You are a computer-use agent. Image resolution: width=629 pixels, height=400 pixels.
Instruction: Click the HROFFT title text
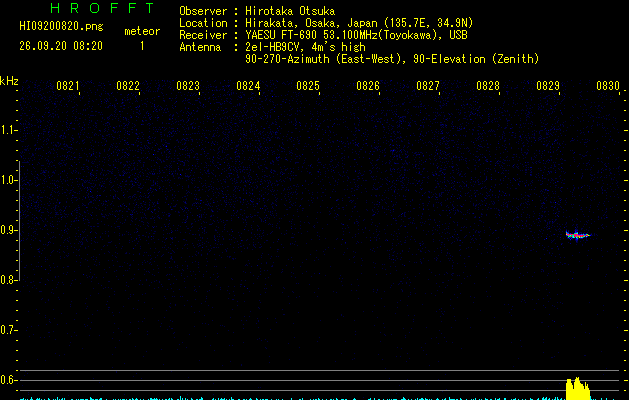click(x=103, y=8)
